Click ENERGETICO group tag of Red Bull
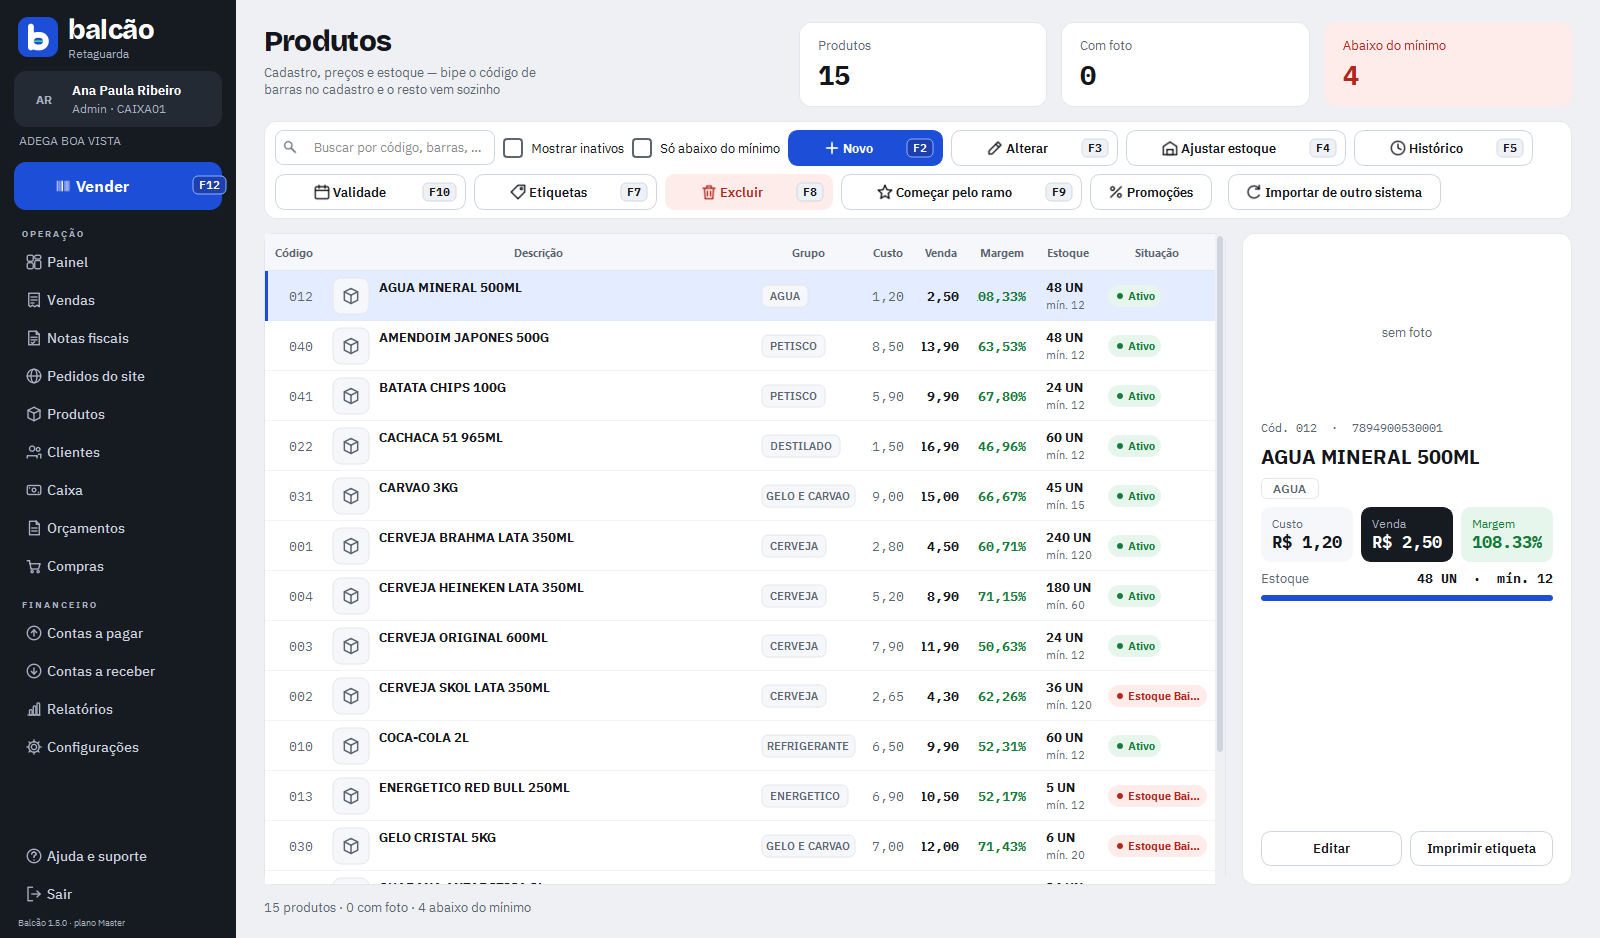 coord(805,796)
